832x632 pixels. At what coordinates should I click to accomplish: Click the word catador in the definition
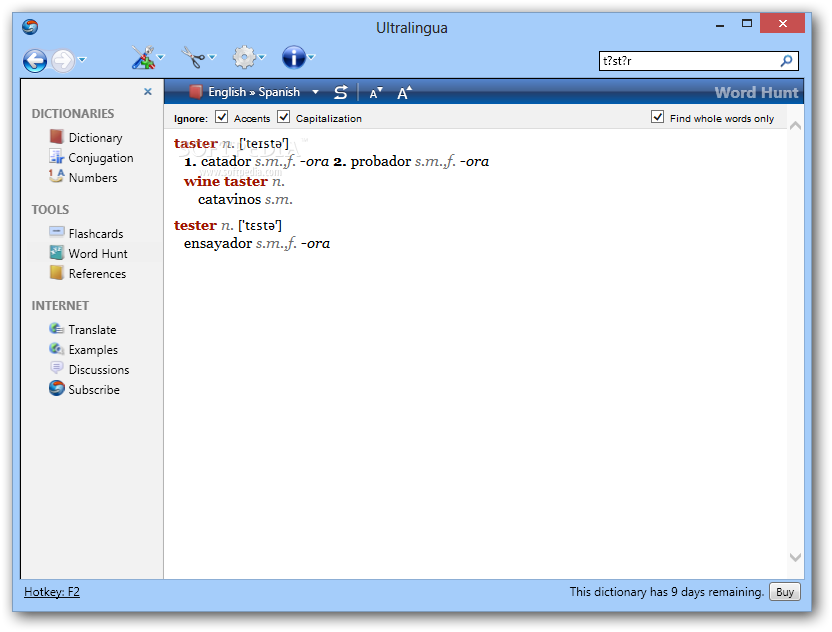(226, 161)
